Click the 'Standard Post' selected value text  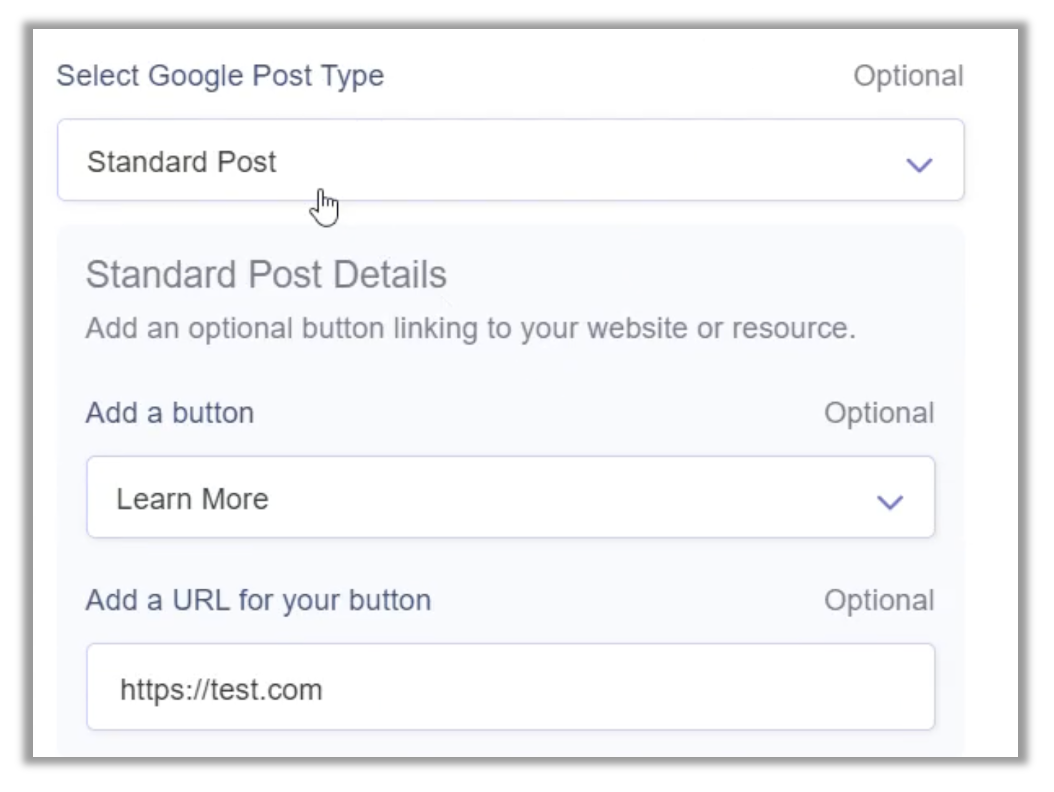pos(182,162)
